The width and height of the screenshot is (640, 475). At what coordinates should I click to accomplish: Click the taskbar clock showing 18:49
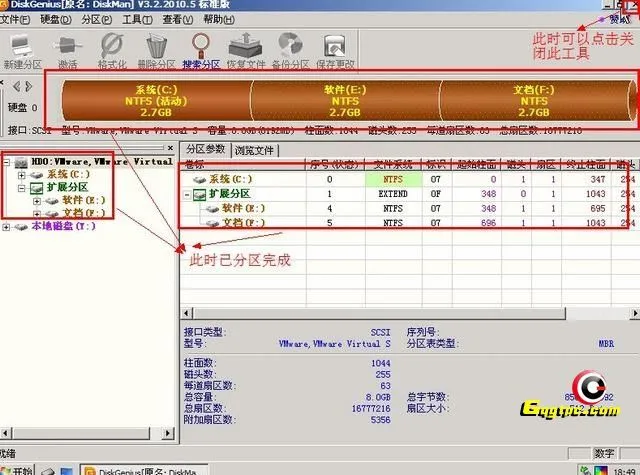point(624,472)
